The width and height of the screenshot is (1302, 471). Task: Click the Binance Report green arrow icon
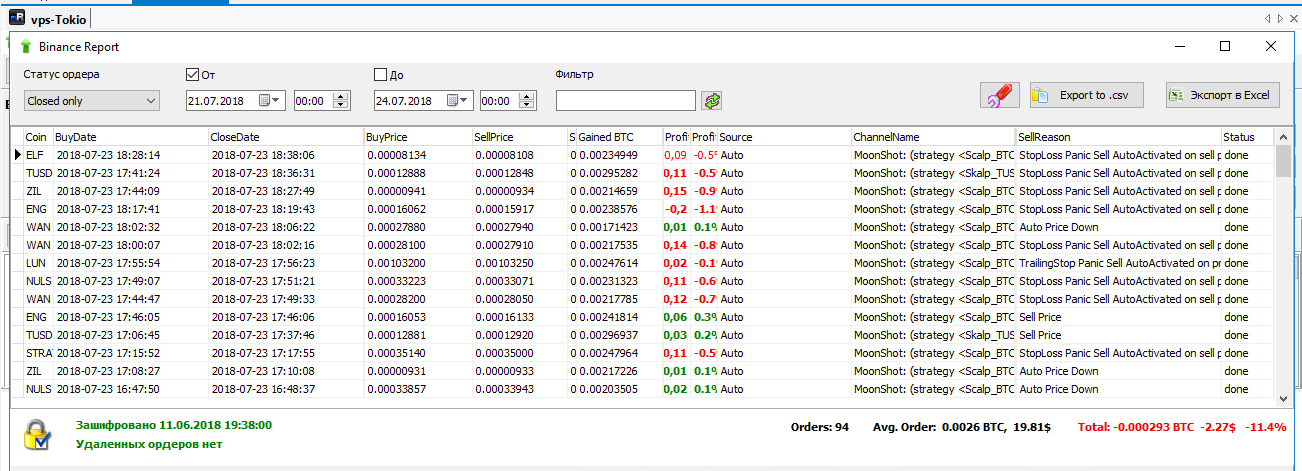(x=26, y=46)
